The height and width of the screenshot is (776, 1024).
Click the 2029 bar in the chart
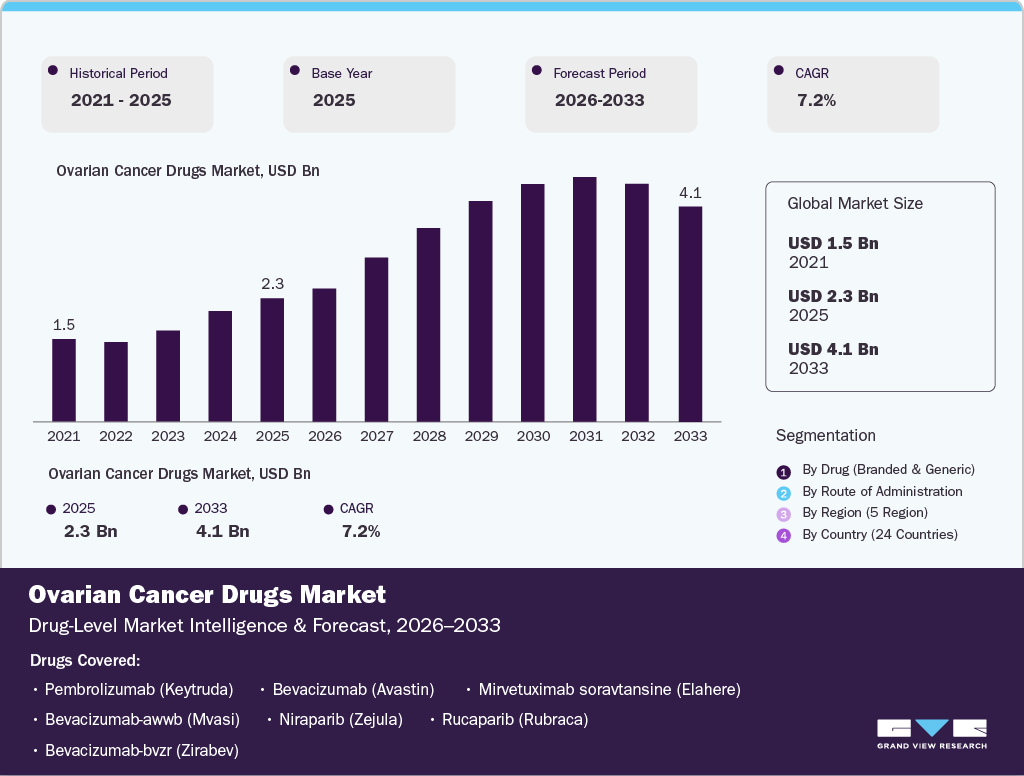481,311
